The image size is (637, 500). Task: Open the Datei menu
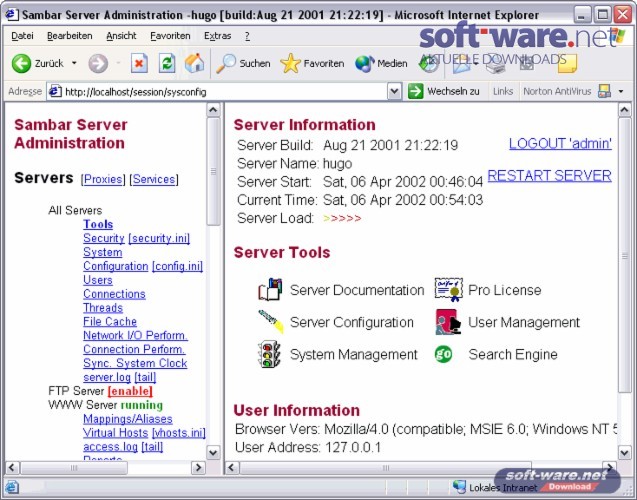[22, 36]
